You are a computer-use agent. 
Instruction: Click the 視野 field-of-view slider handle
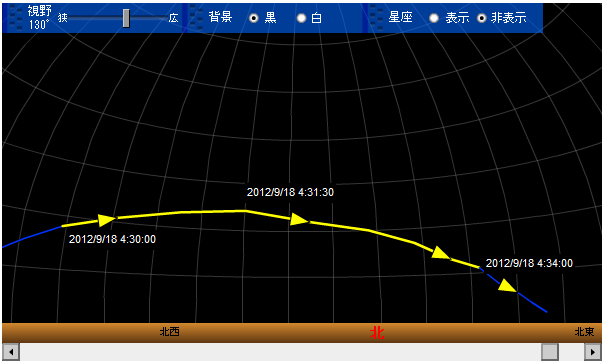[x=126, y=18]
